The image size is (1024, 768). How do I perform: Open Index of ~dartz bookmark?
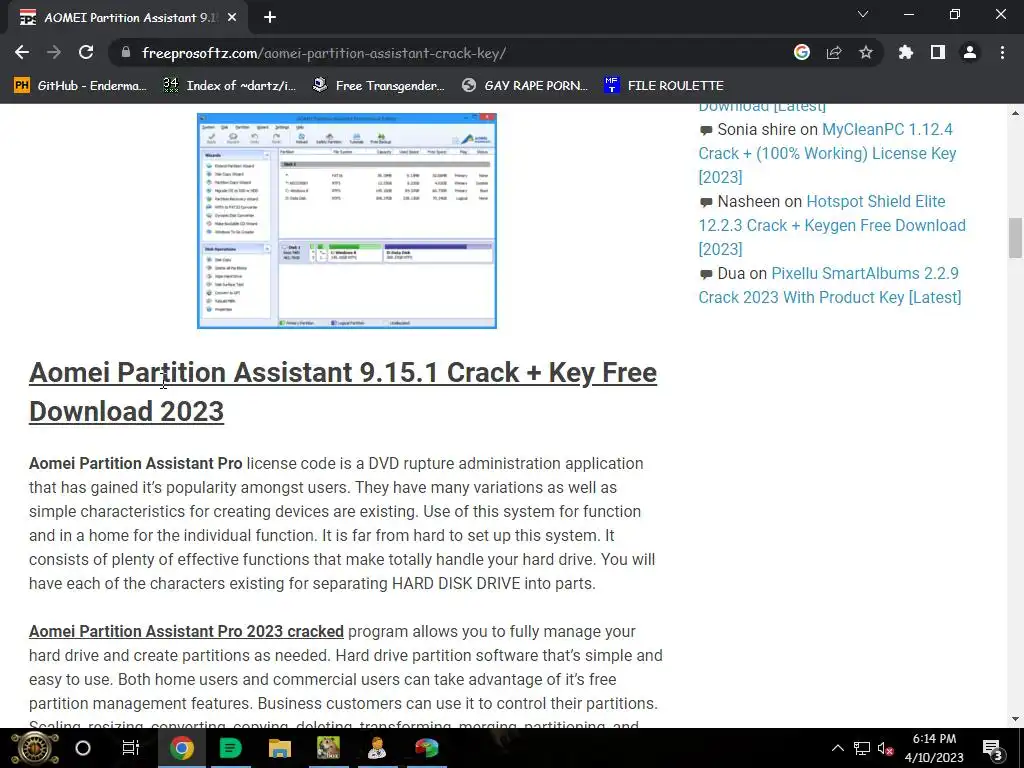click(229, 86)
